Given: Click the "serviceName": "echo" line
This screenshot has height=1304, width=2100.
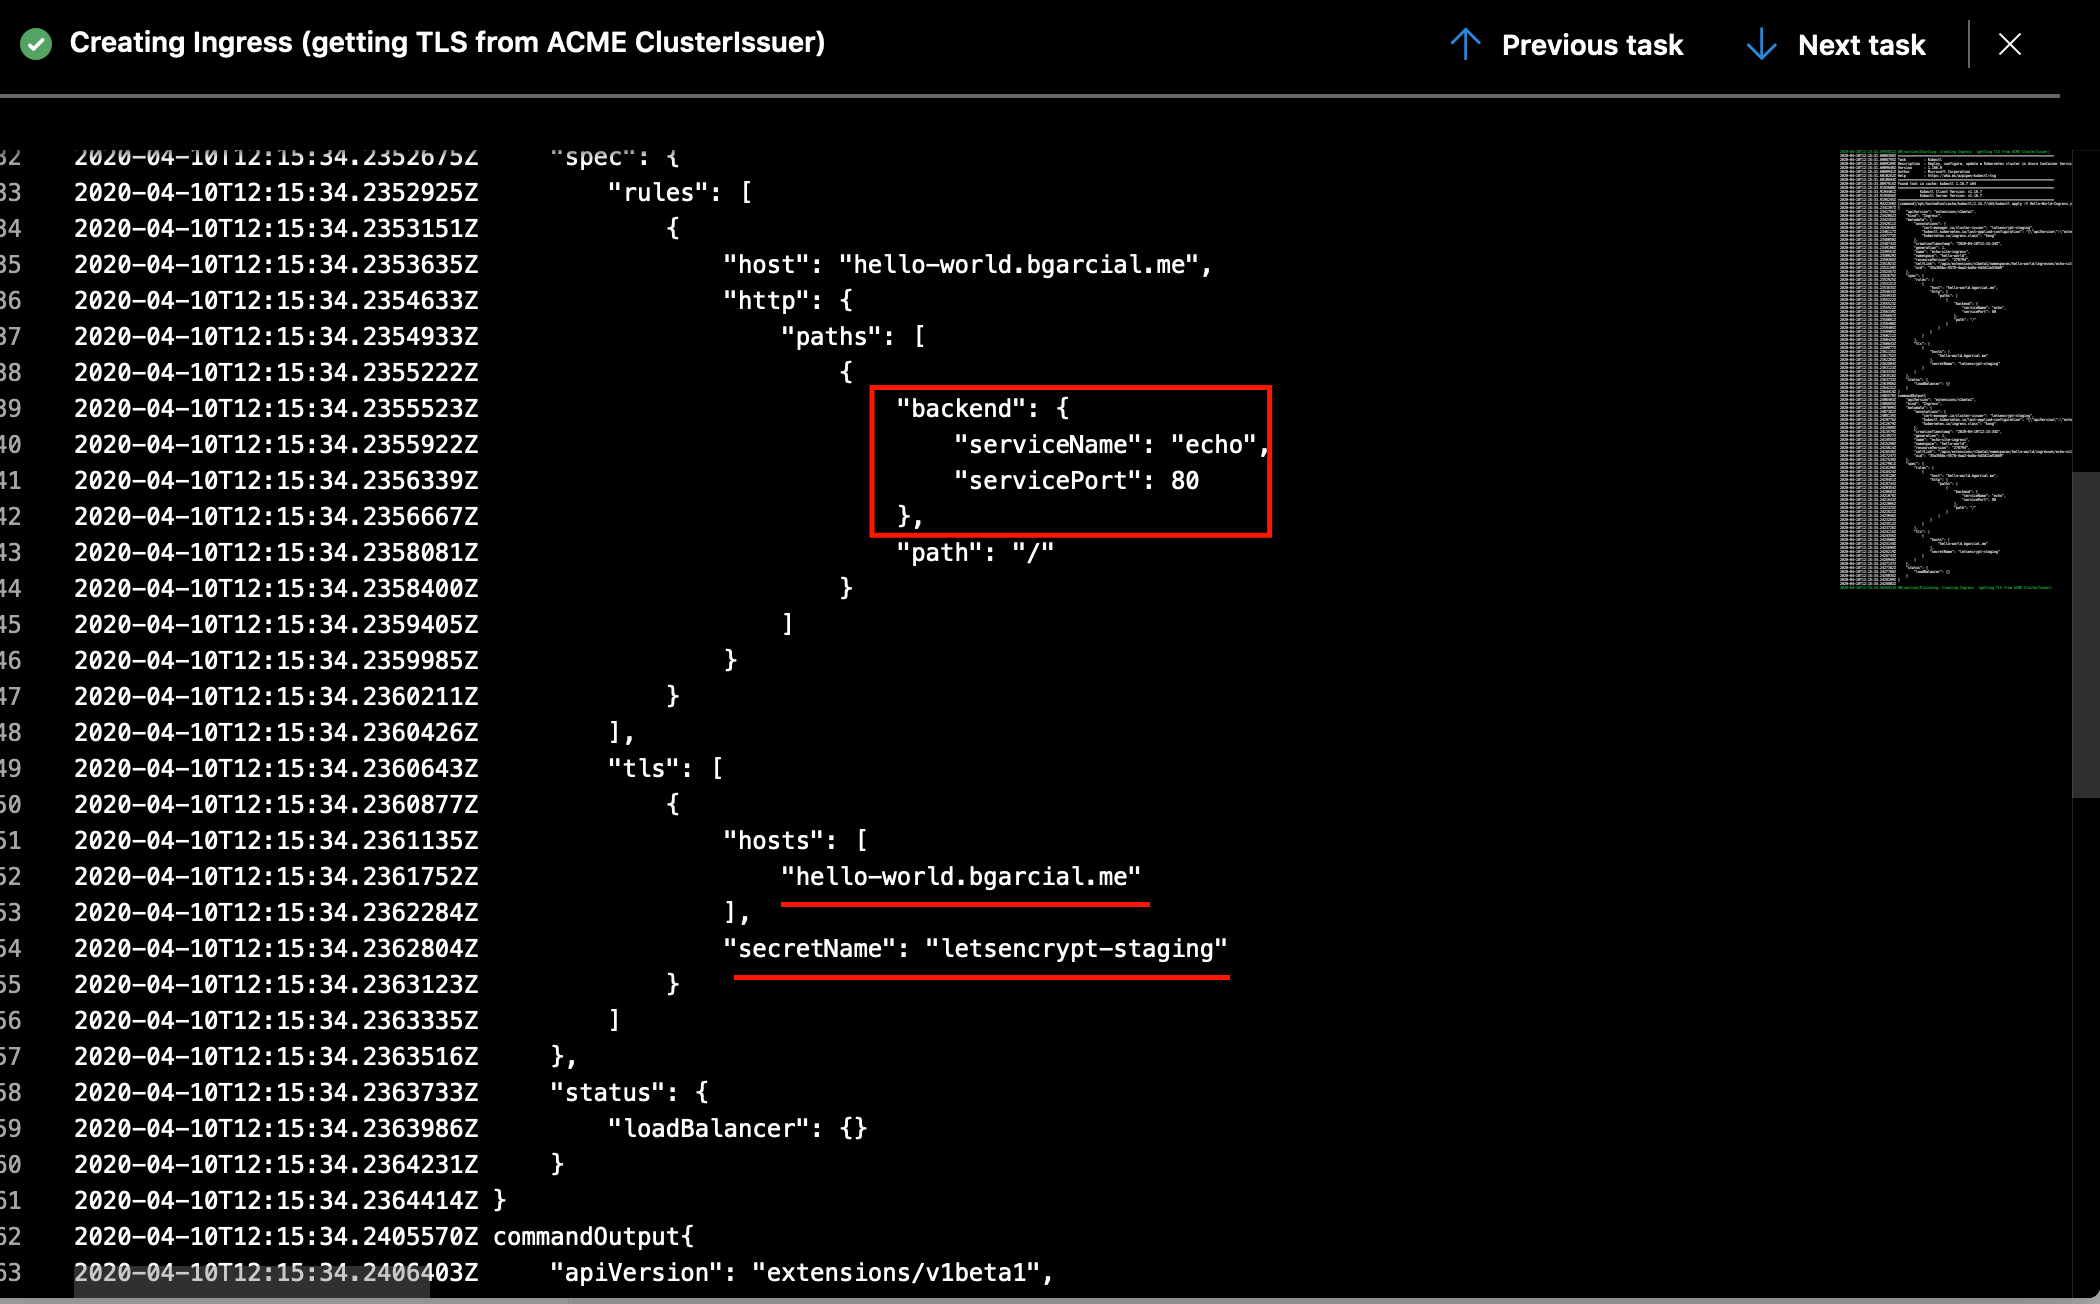Looking at the screenshot, I should 1112,444.
